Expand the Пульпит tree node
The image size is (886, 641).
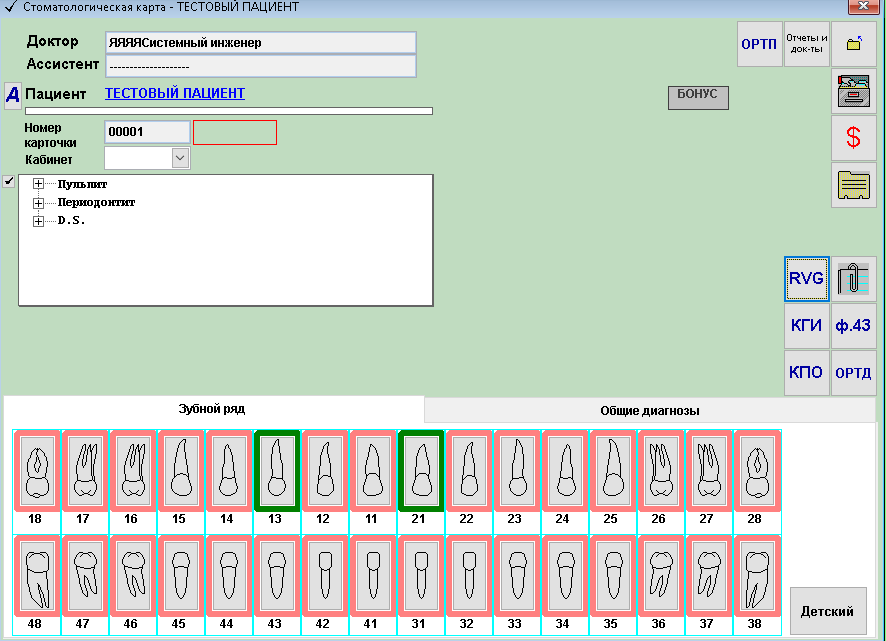tap(39, 185)
